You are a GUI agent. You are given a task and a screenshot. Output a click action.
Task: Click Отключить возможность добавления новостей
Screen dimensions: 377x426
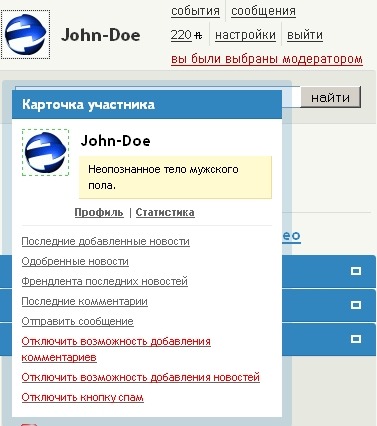tap(141, 377)
